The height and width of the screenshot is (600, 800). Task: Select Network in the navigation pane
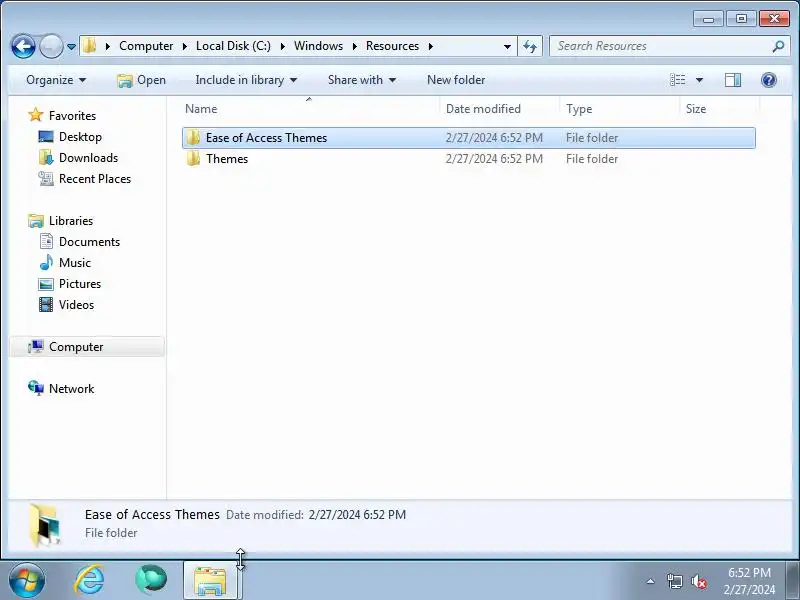click(x=71, y=389)
